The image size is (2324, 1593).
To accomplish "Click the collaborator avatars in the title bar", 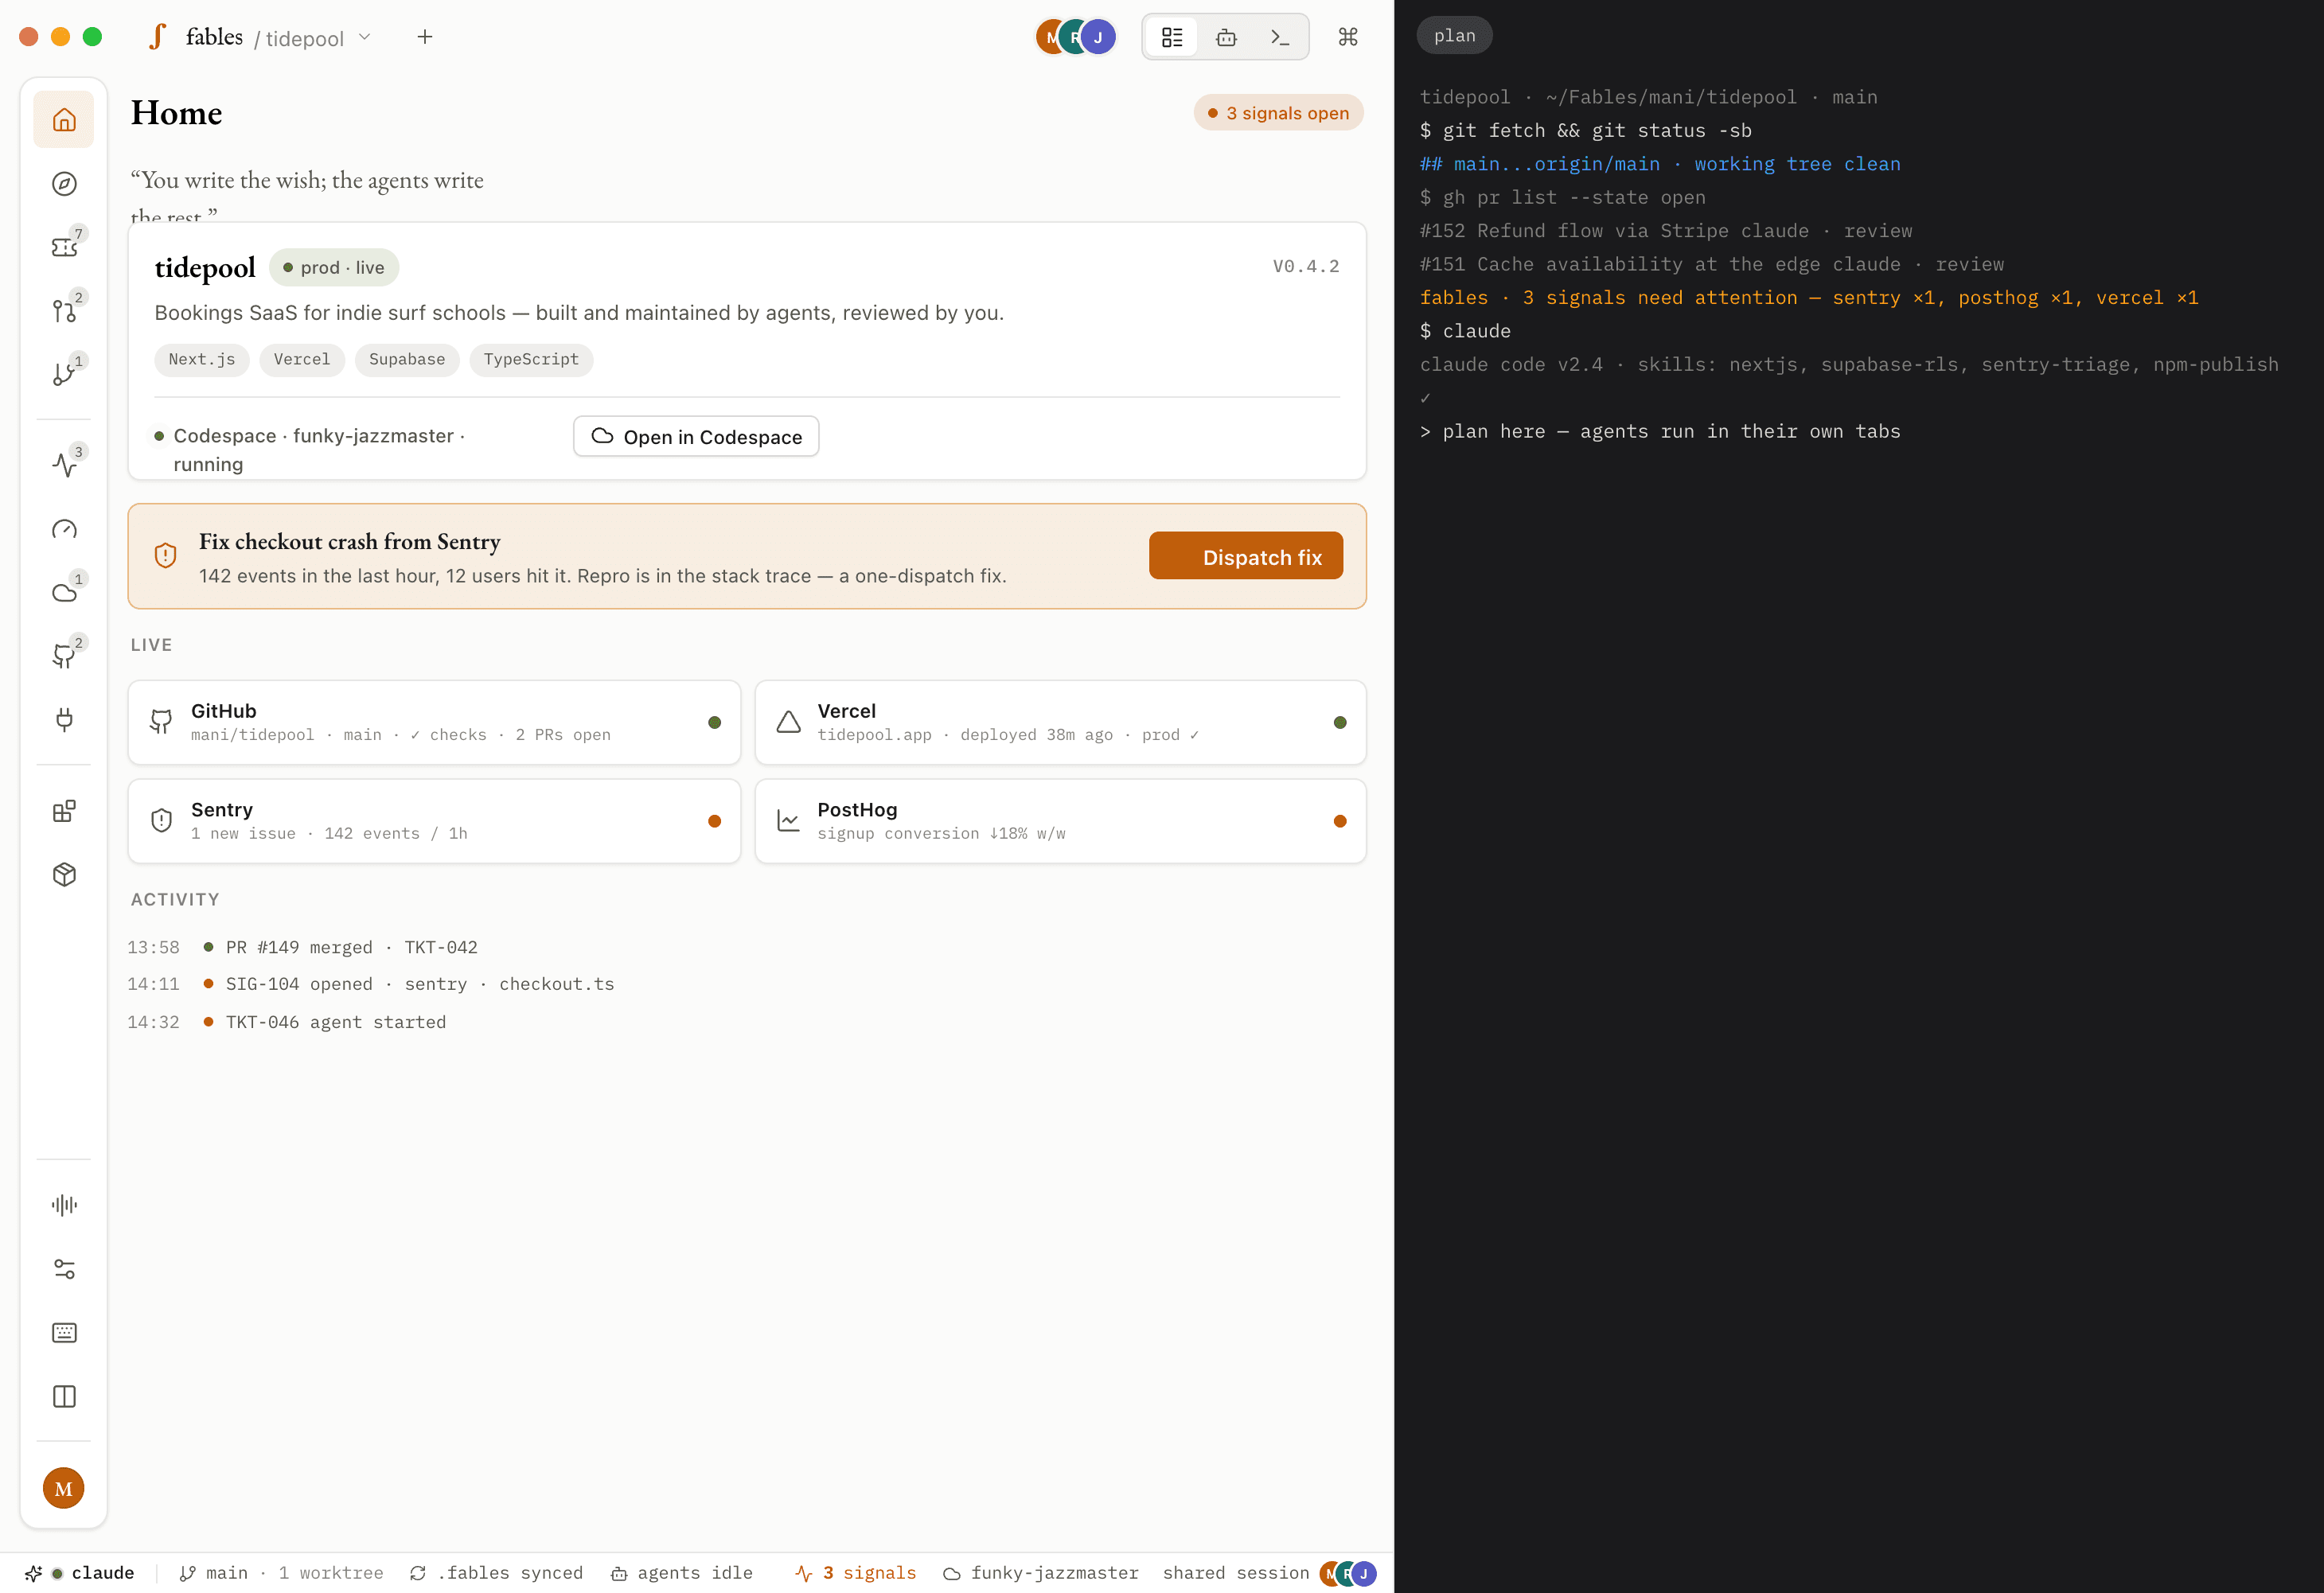I will (1076, 37).
